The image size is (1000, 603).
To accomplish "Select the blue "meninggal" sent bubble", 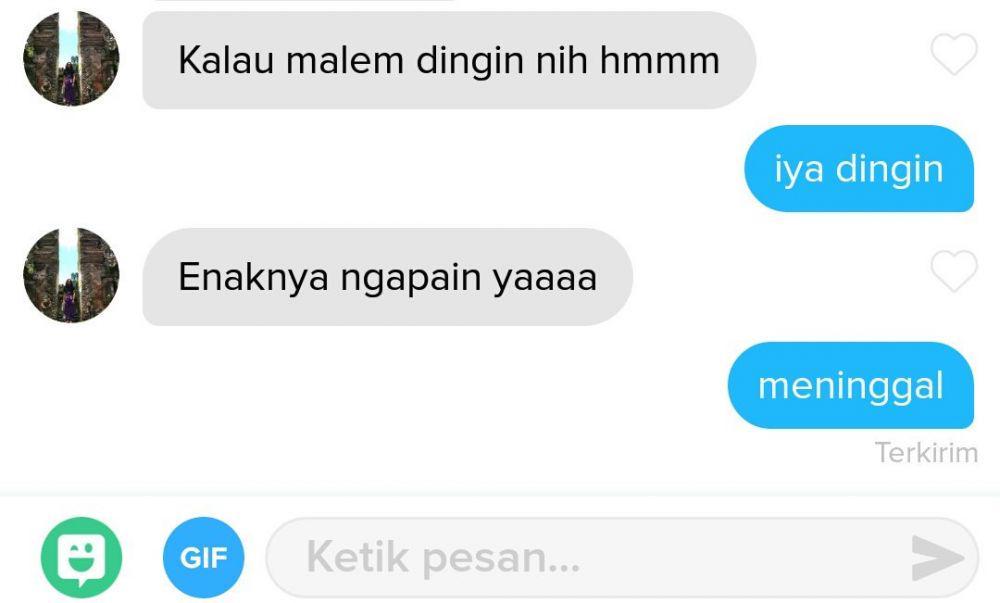I will (851, 385).
